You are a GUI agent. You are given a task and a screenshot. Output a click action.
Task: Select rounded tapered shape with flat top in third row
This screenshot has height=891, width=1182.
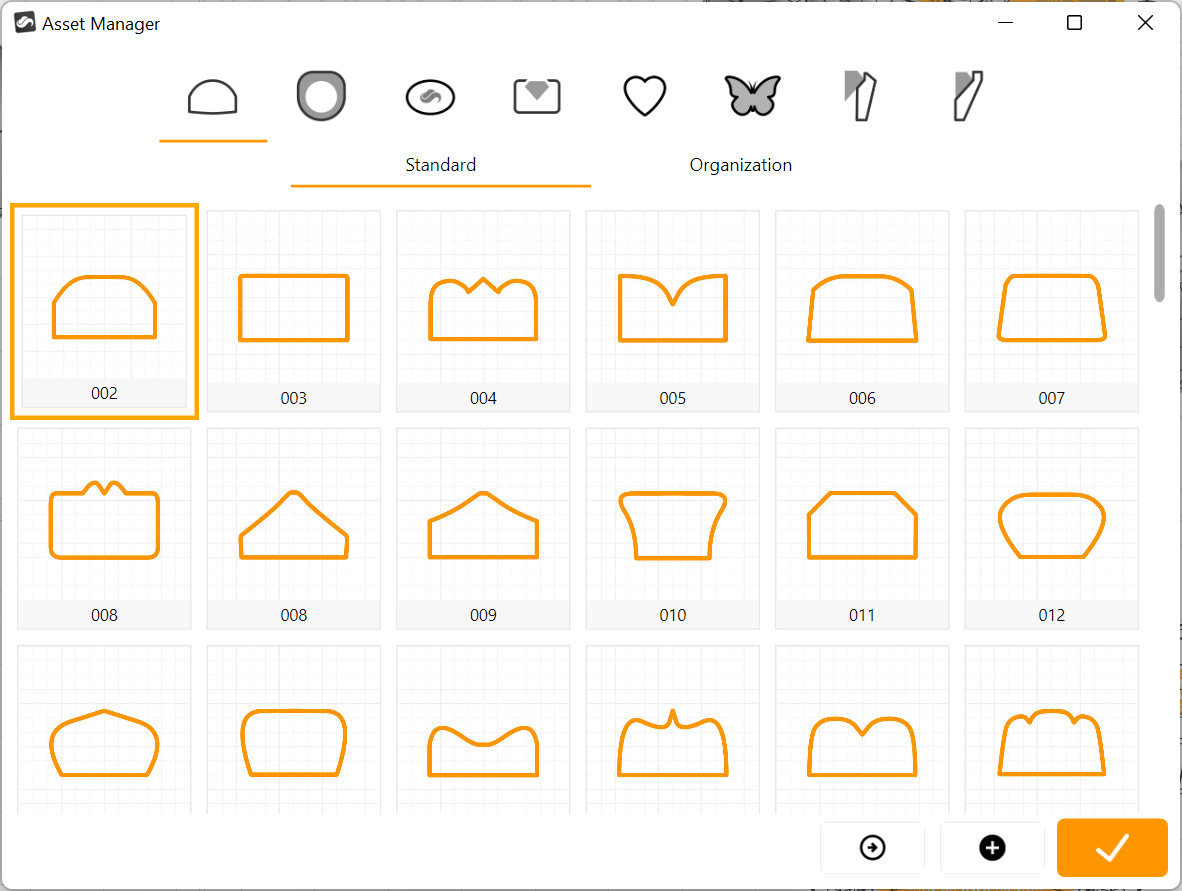pos(294,730)
